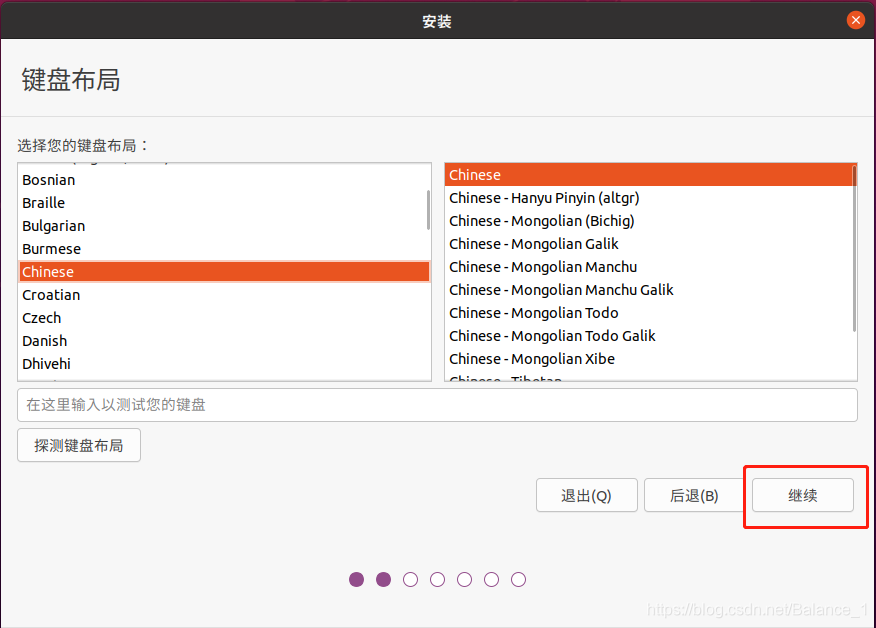
Task: Continue installation with the 继续 button
Action: coord(803,495)
